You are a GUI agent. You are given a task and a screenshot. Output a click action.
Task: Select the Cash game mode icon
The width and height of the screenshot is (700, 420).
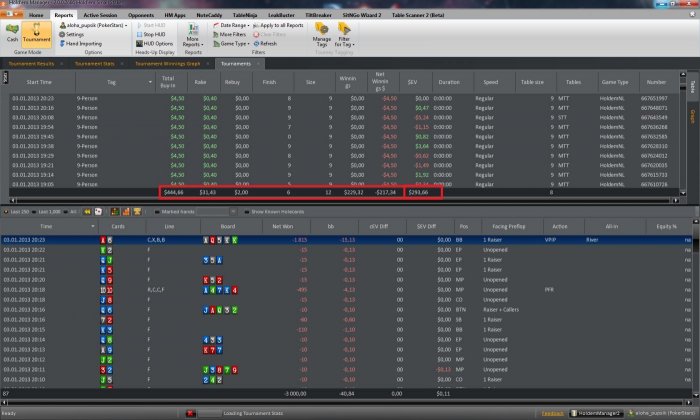tap(13, 37)
